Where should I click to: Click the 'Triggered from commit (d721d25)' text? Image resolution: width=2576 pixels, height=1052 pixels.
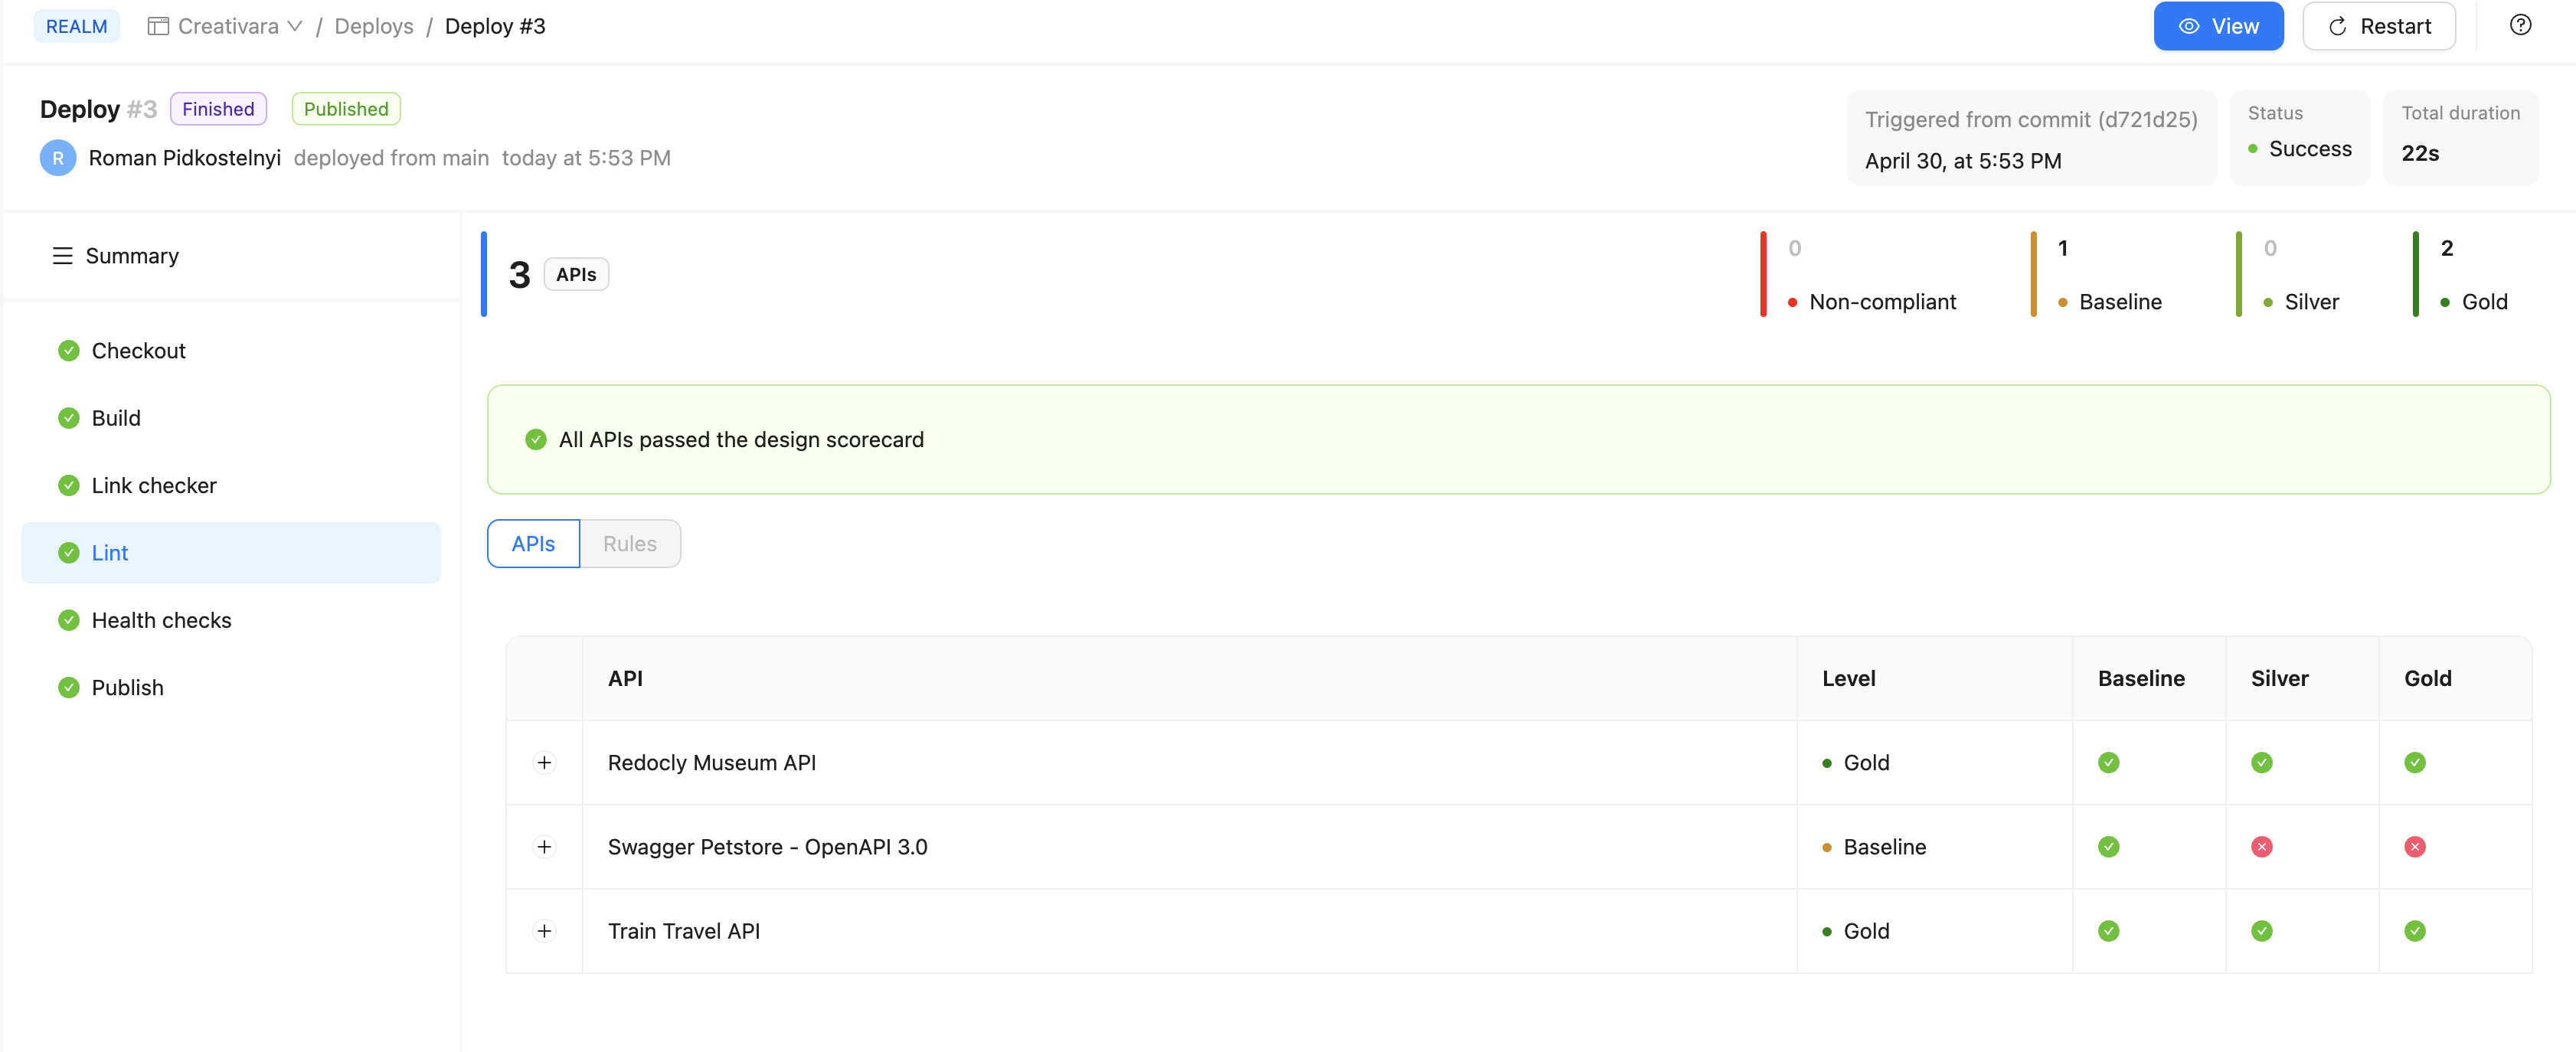click(2031, 119)
